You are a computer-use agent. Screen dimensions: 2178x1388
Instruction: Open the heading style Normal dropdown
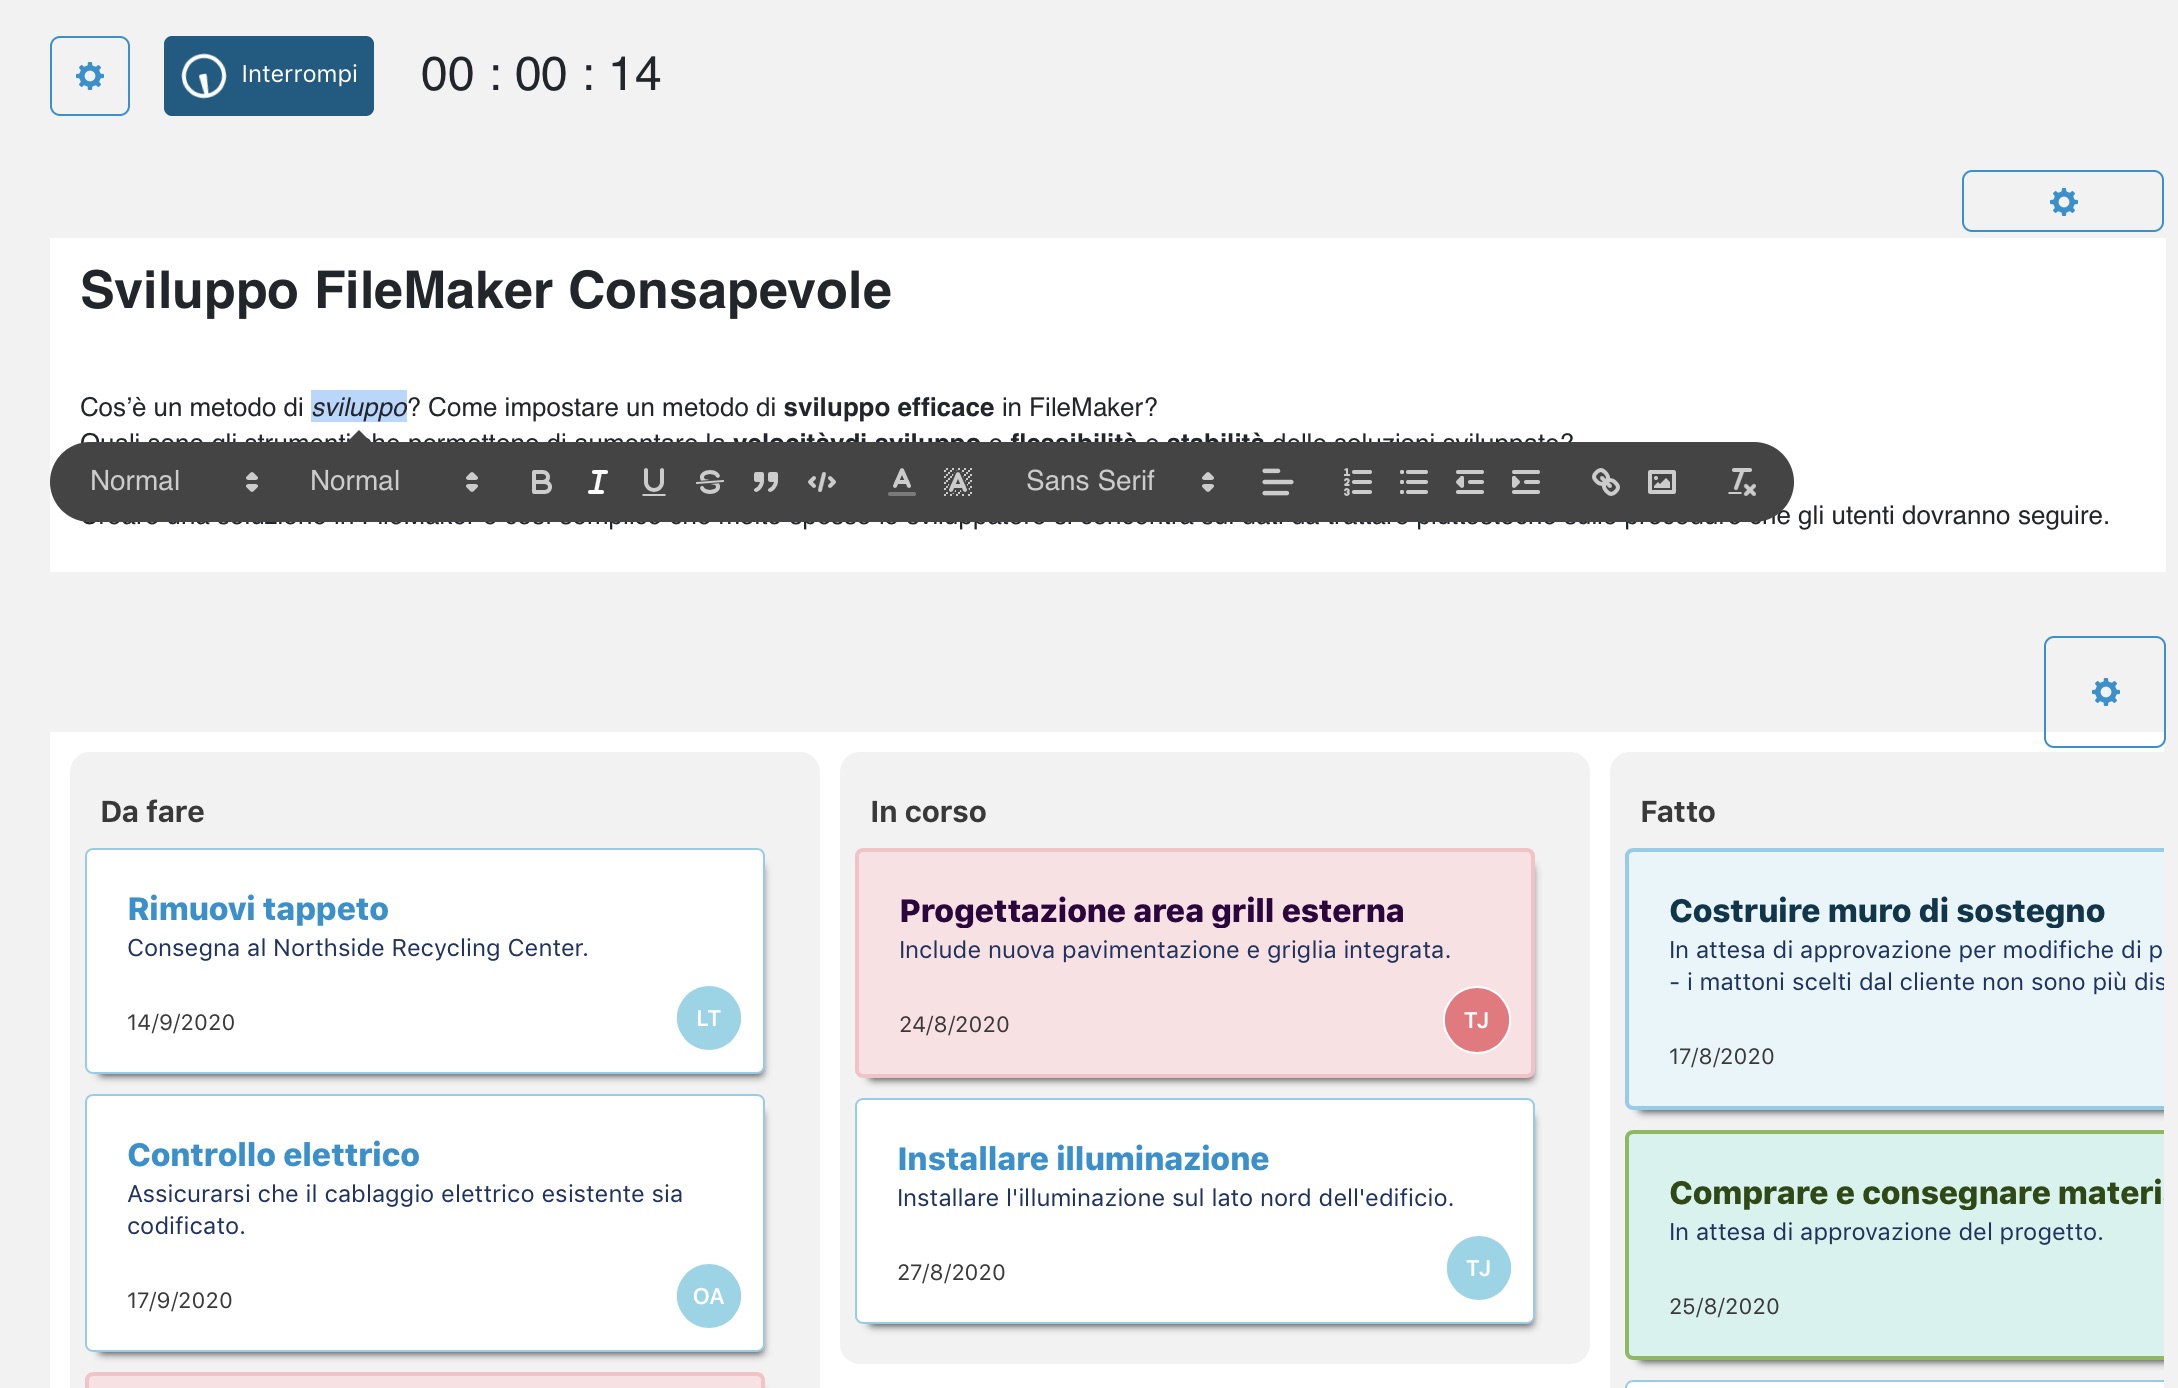click(174, 481)
